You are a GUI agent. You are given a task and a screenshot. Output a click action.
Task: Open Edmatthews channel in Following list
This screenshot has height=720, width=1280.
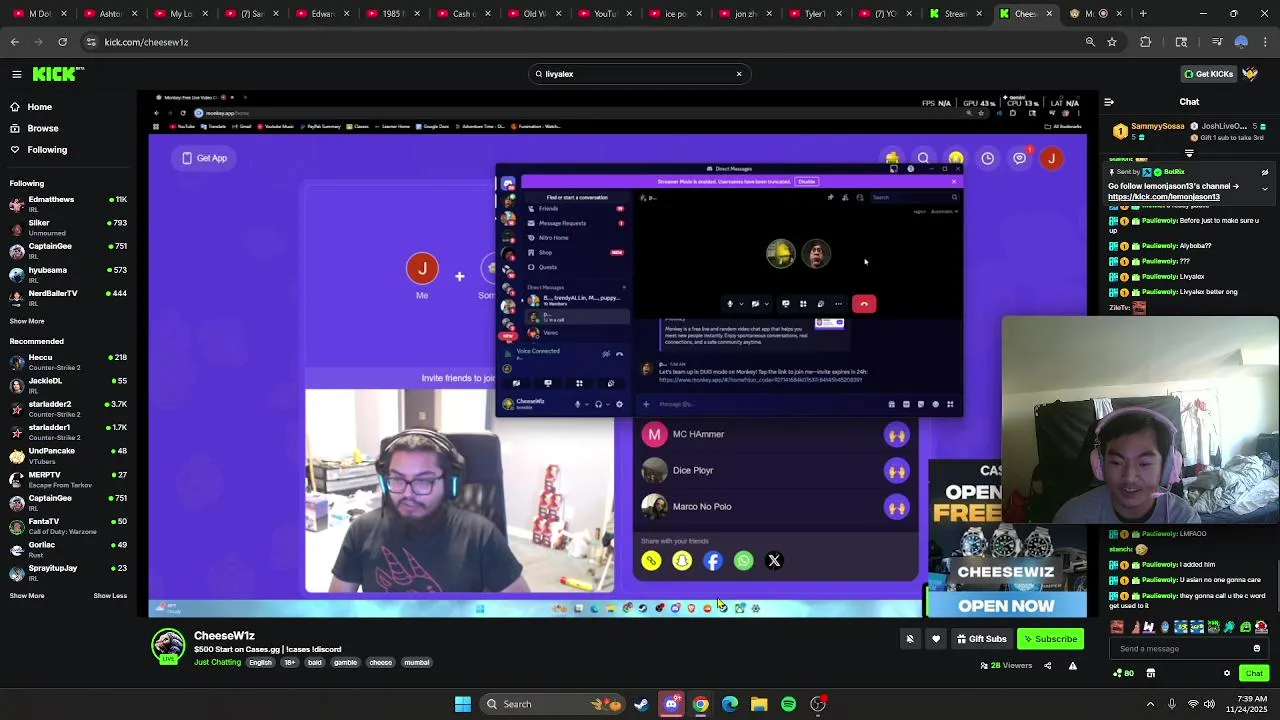[x=68, y=203]
